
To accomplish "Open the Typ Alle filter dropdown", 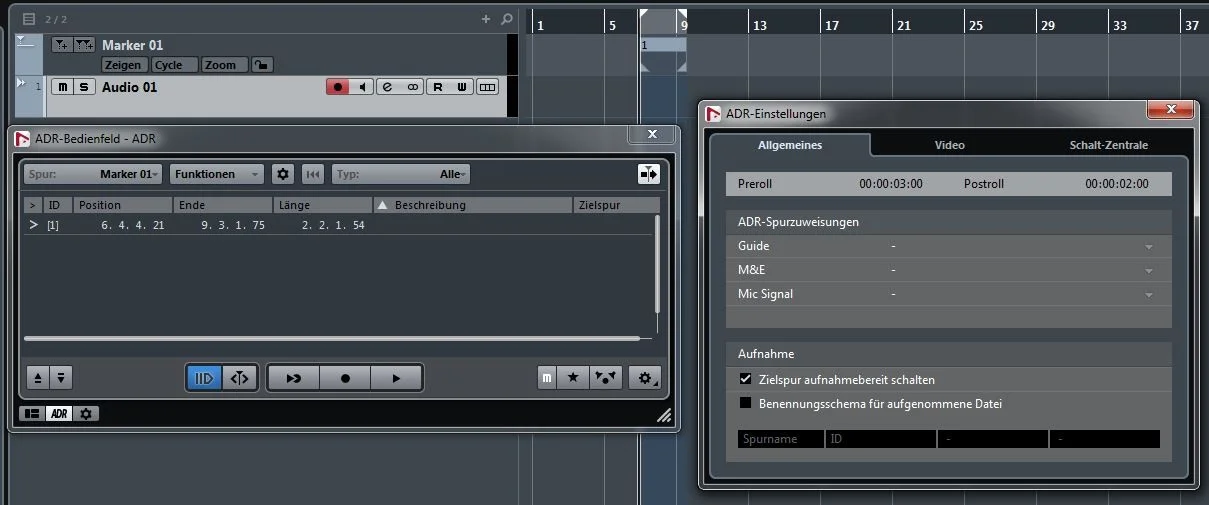I will 401,174.
